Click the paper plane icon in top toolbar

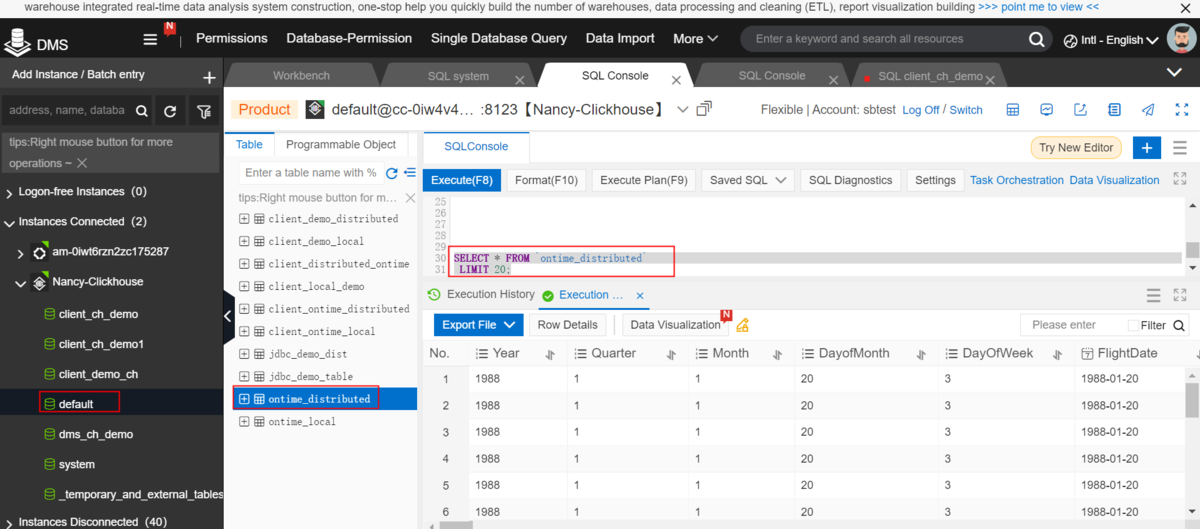pos(1148,110)
